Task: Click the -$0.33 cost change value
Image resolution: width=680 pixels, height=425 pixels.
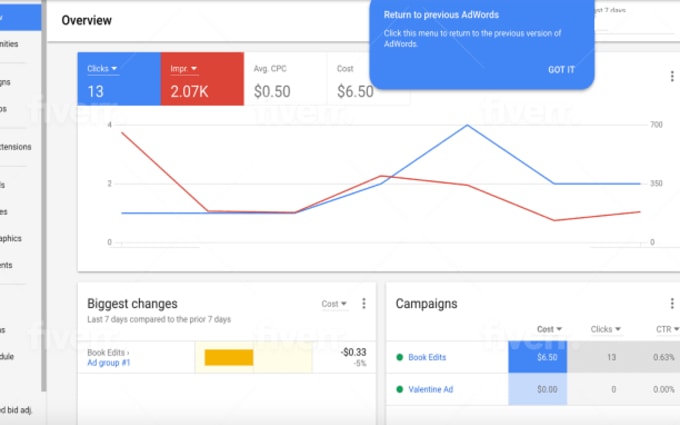Action: point(353,352)
